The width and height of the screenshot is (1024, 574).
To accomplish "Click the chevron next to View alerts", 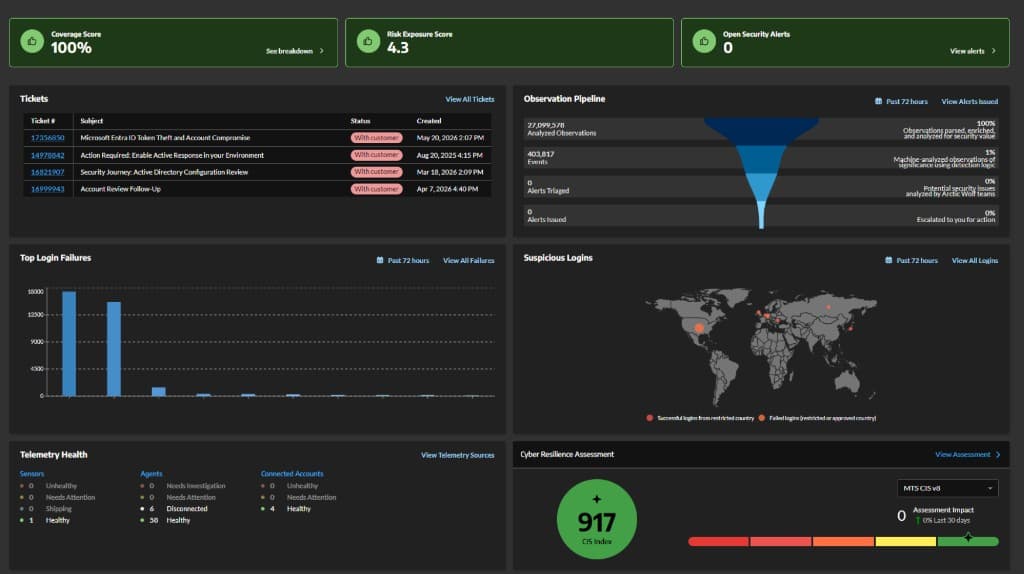I will (x=994, y=51).
